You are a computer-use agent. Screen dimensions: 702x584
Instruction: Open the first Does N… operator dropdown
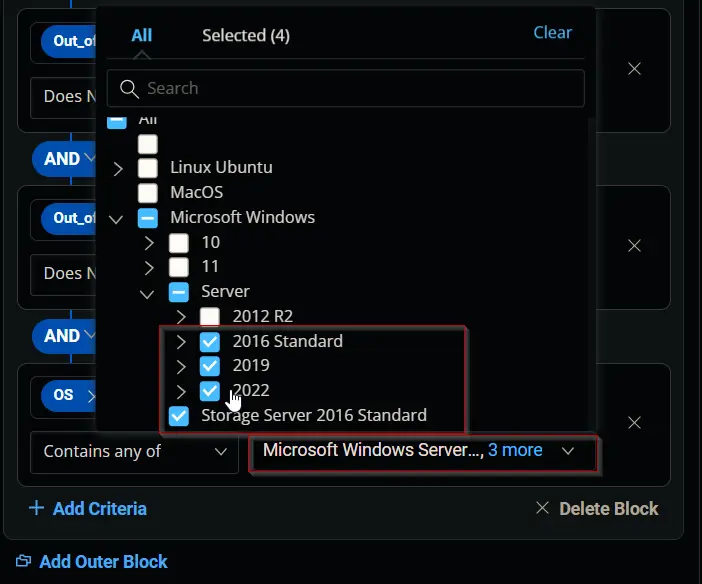pyautogui.click(x=64, y=97)
